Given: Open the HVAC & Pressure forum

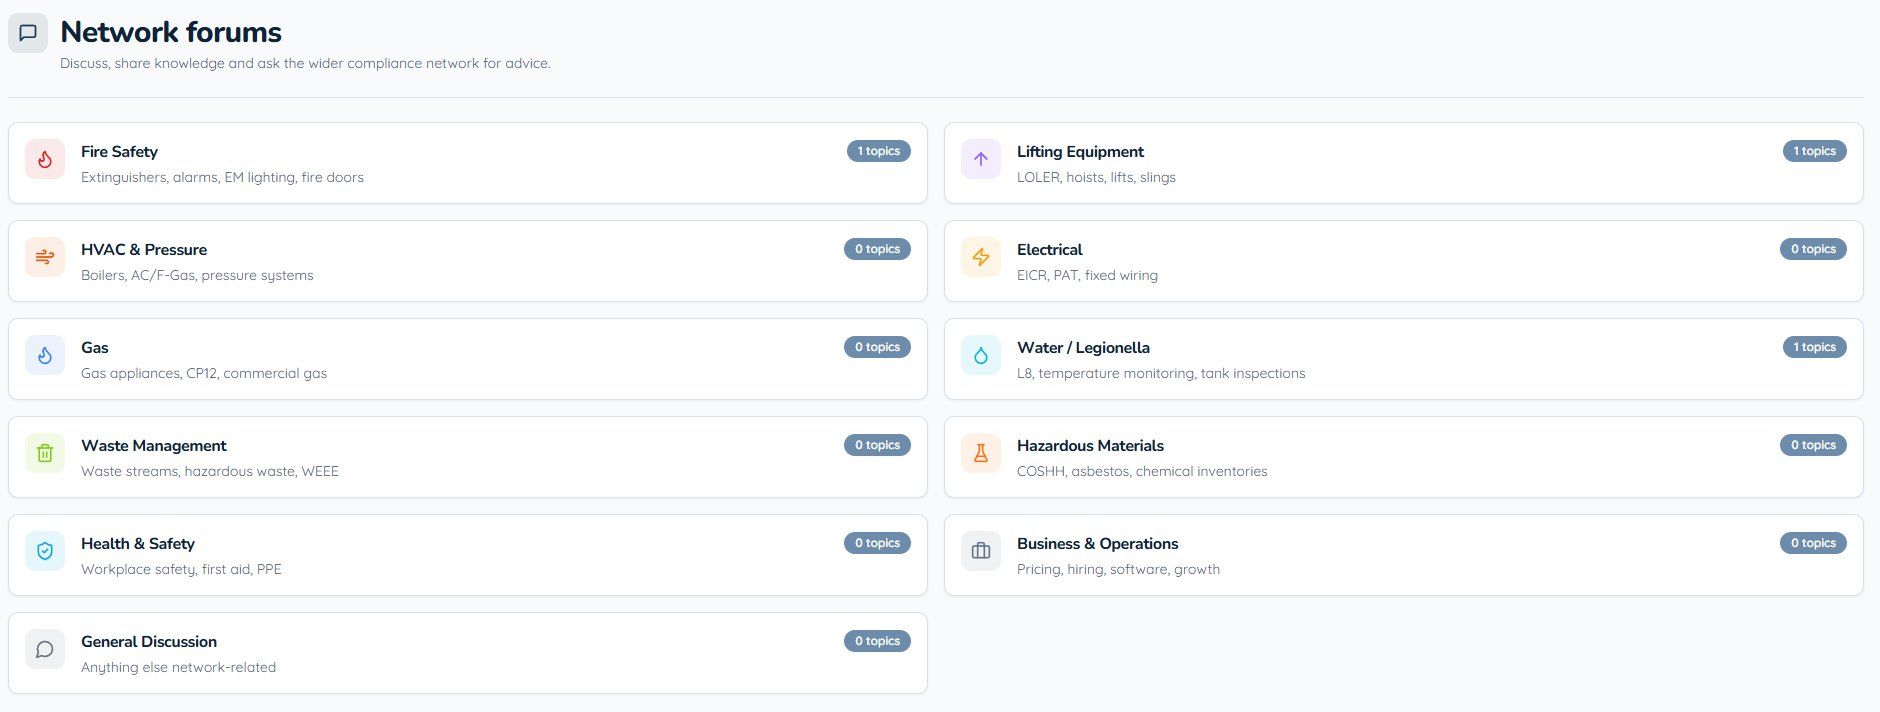Looking at the screenshot, I should click(x=468, y=261).
